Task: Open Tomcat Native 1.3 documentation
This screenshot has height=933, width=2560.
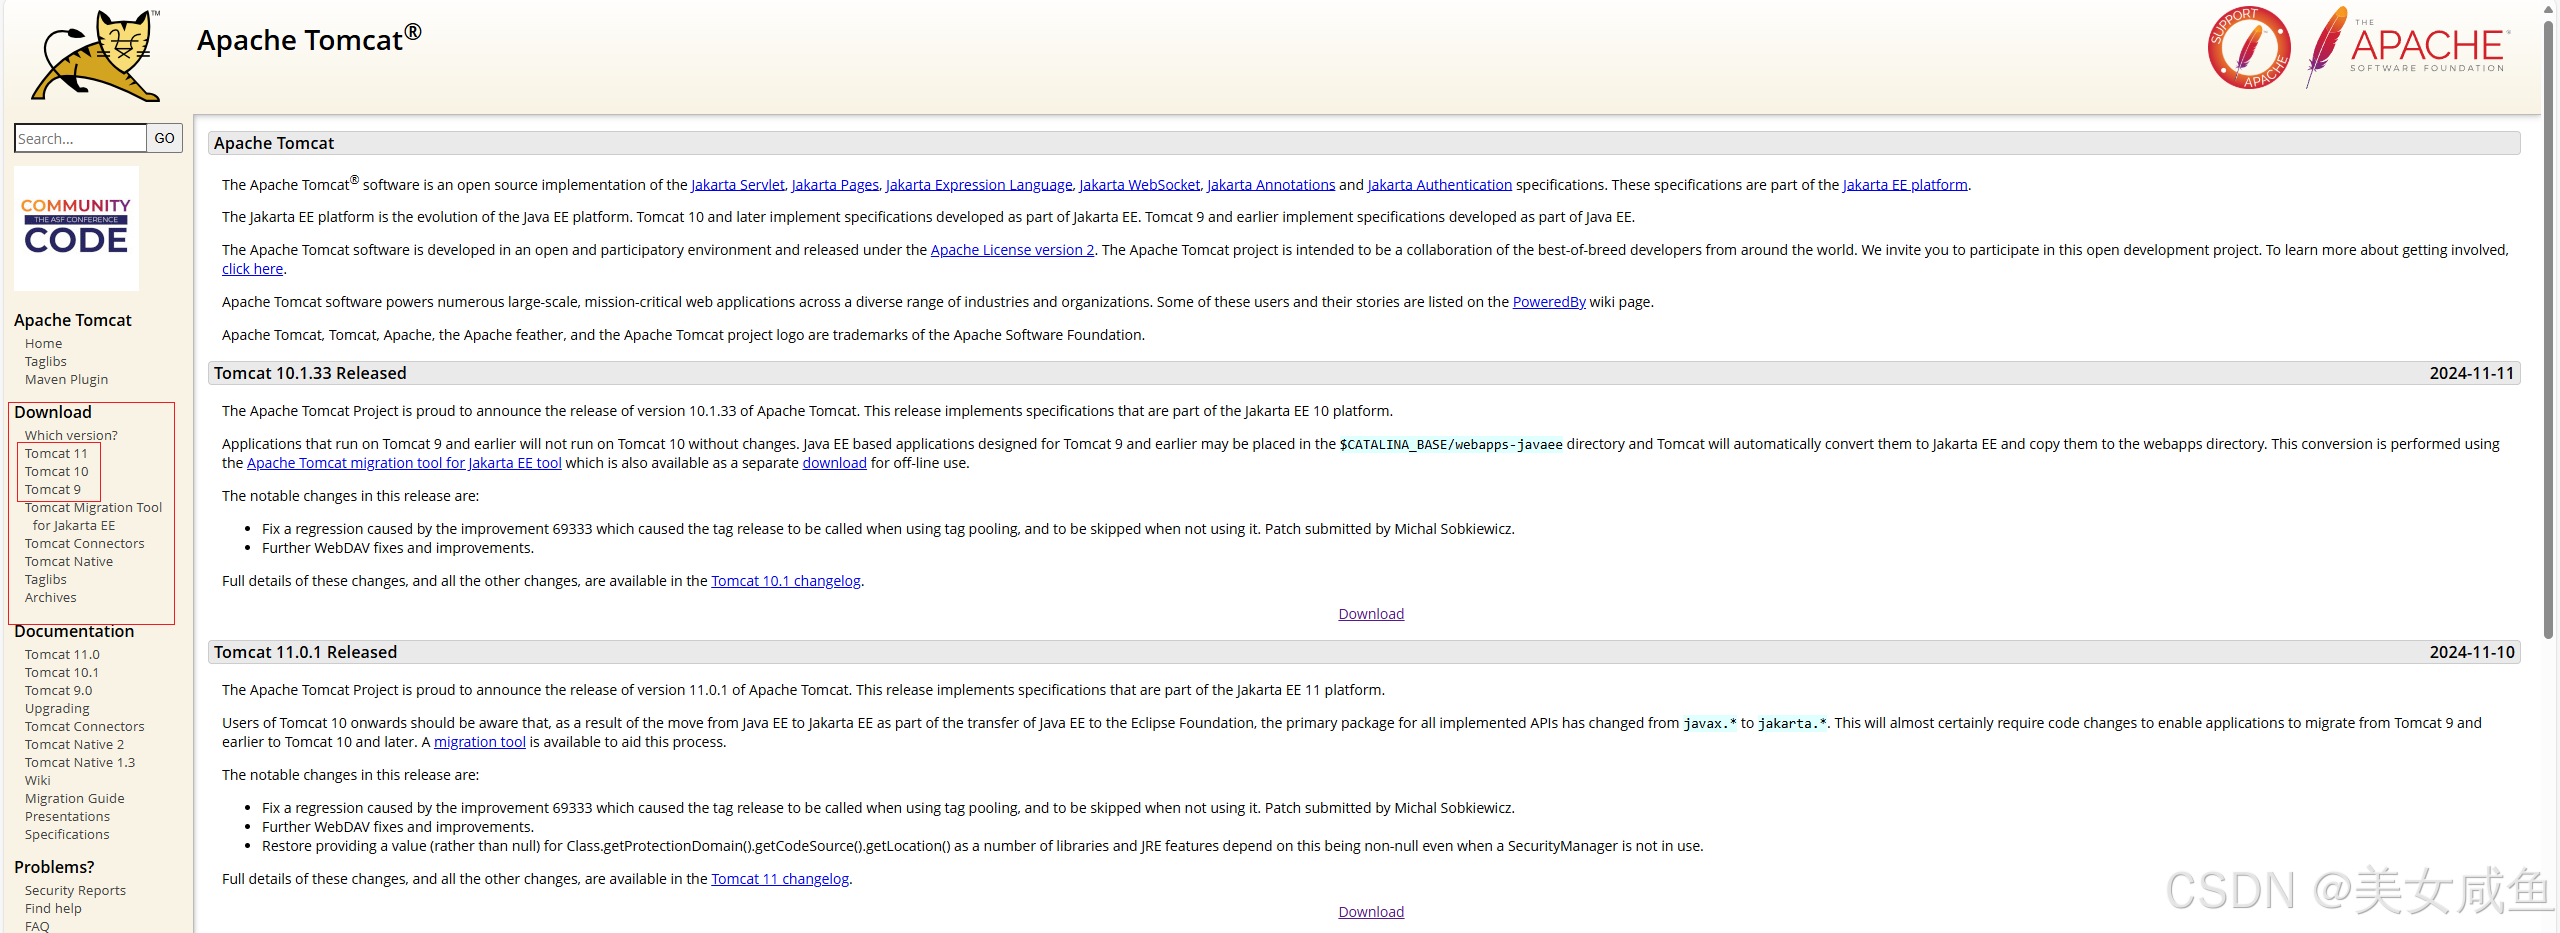Action: coord(79,762)
